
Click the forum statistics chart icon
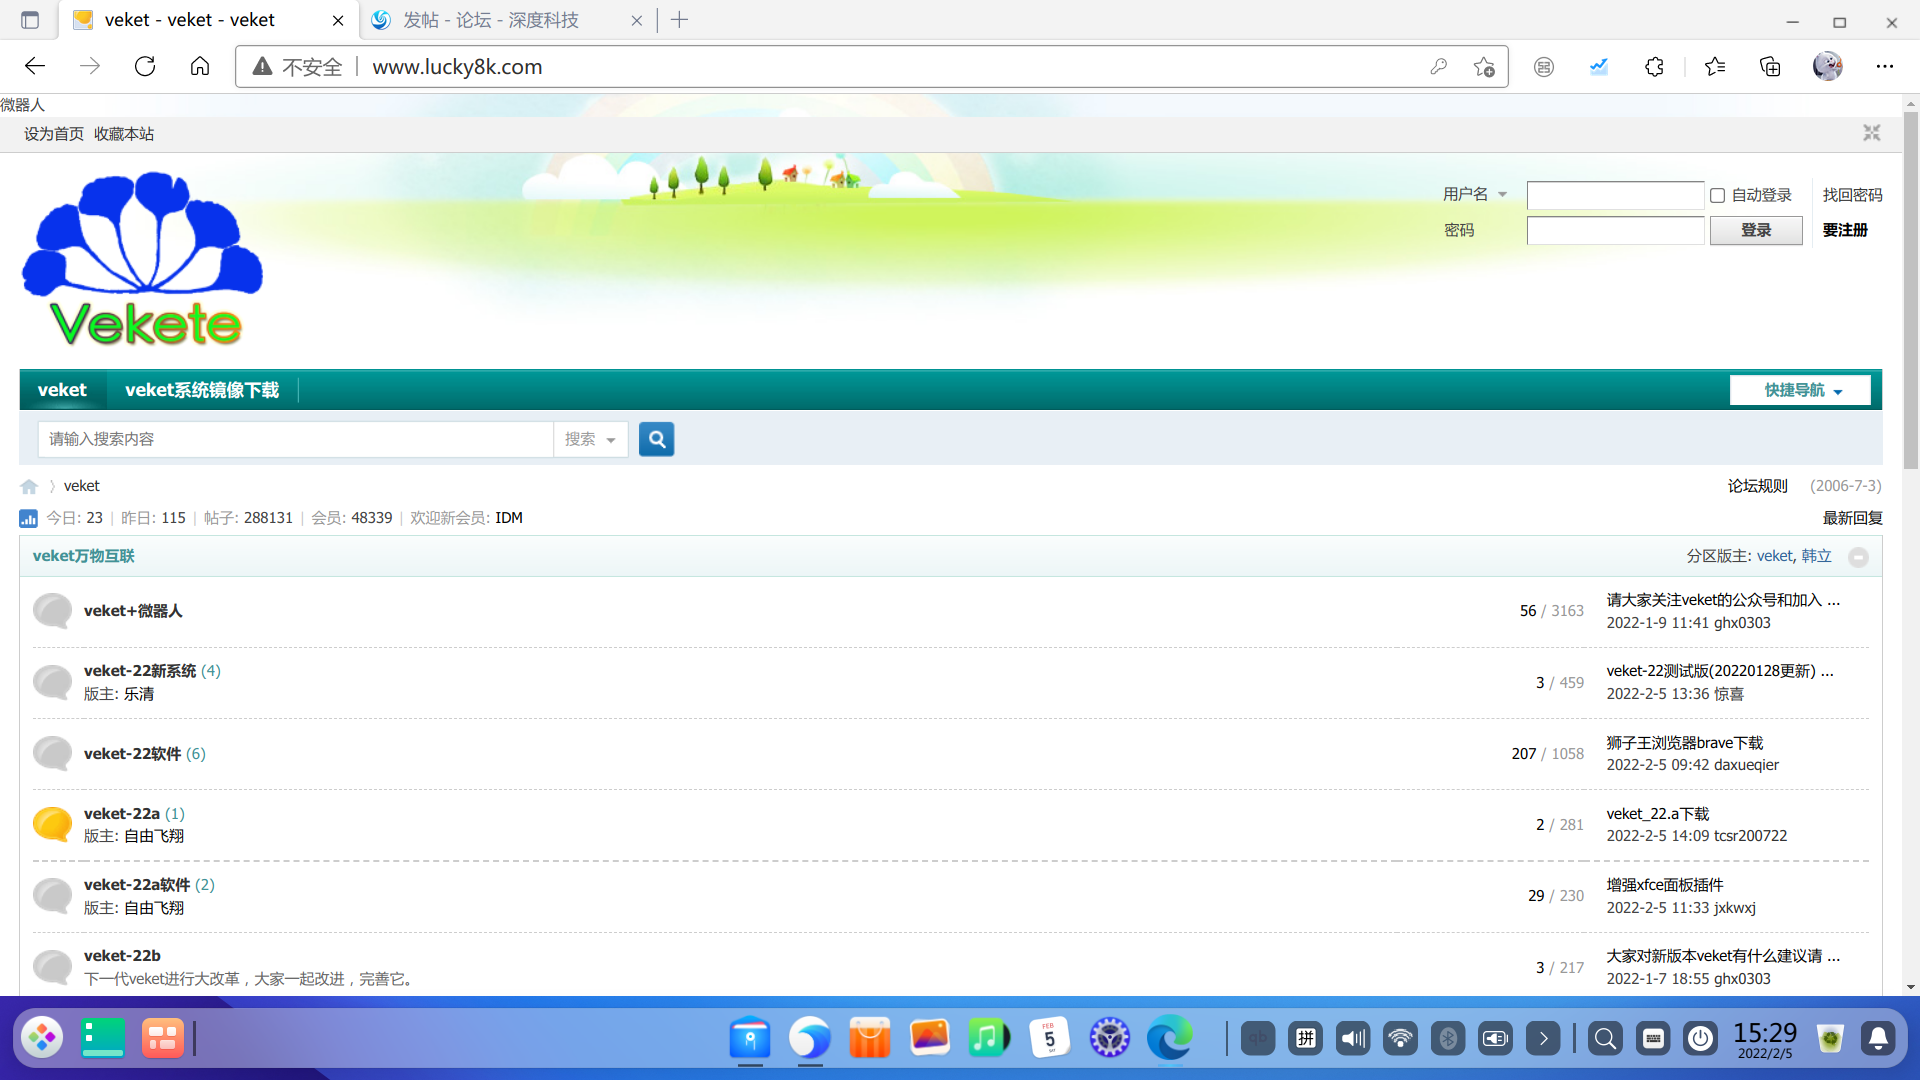tap(28, 518)
